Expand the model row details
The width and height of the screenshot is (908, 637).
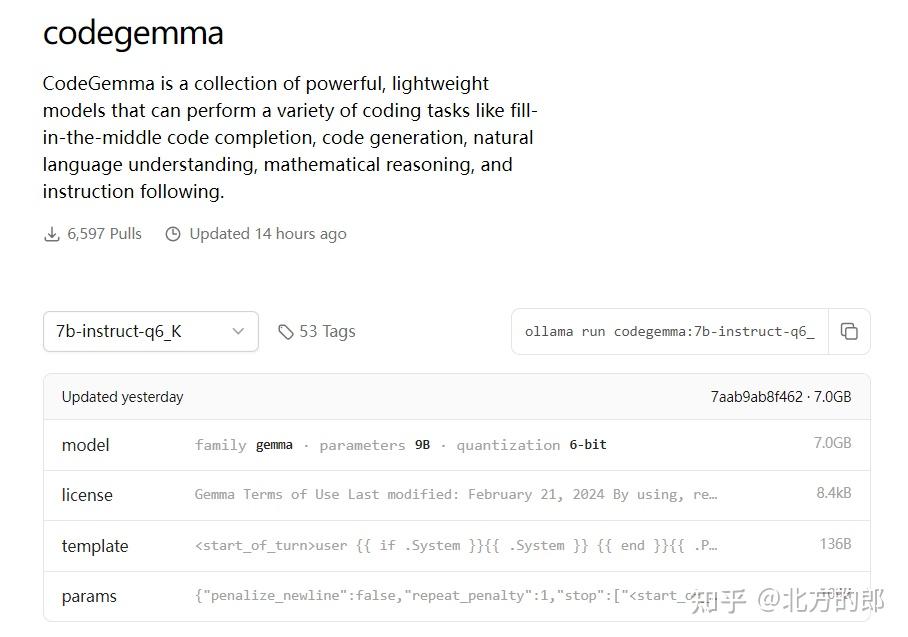pos(85,445)
